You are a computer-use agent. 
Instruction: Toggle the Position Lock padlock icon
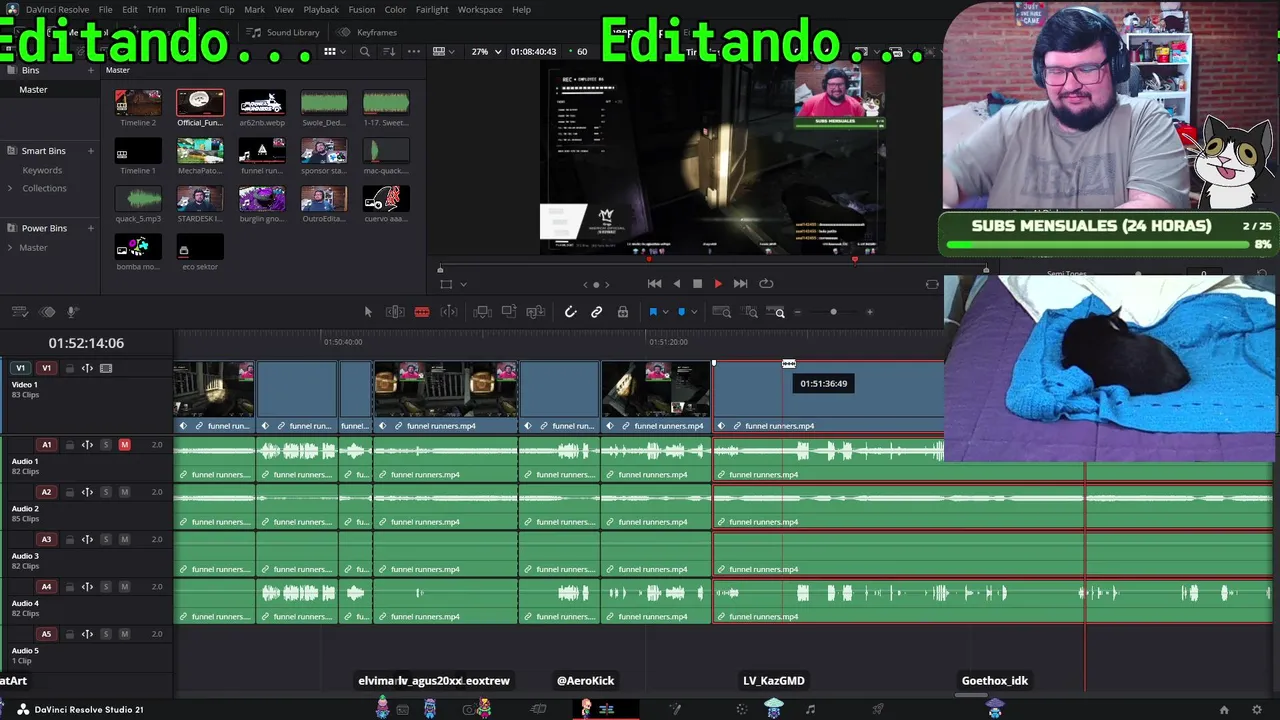pos(623,312)
